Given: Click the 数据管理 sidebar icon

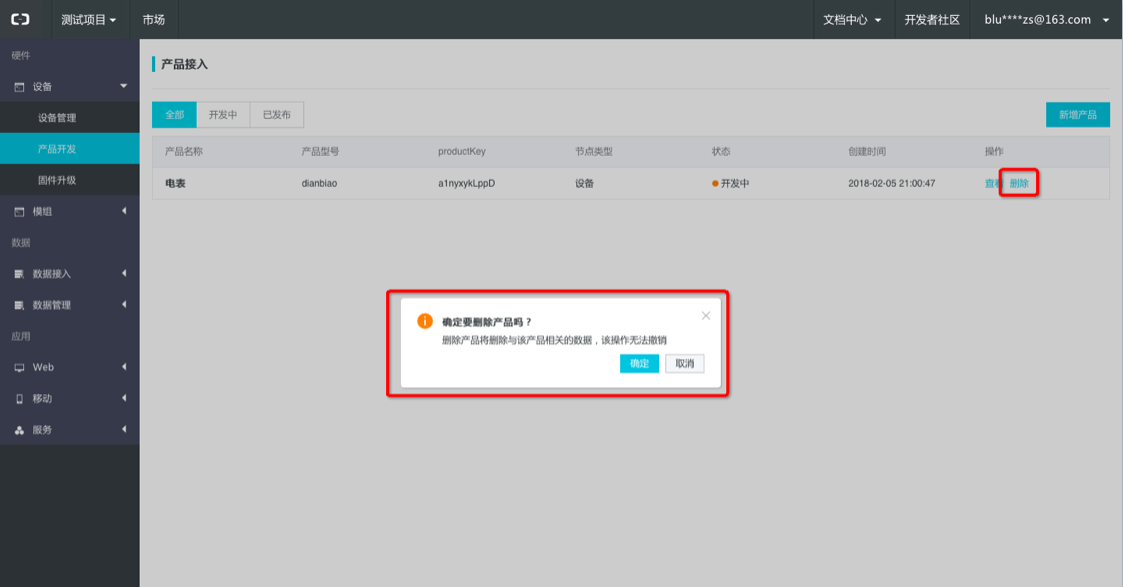Looking at the screenshot, I should point(19,306).
